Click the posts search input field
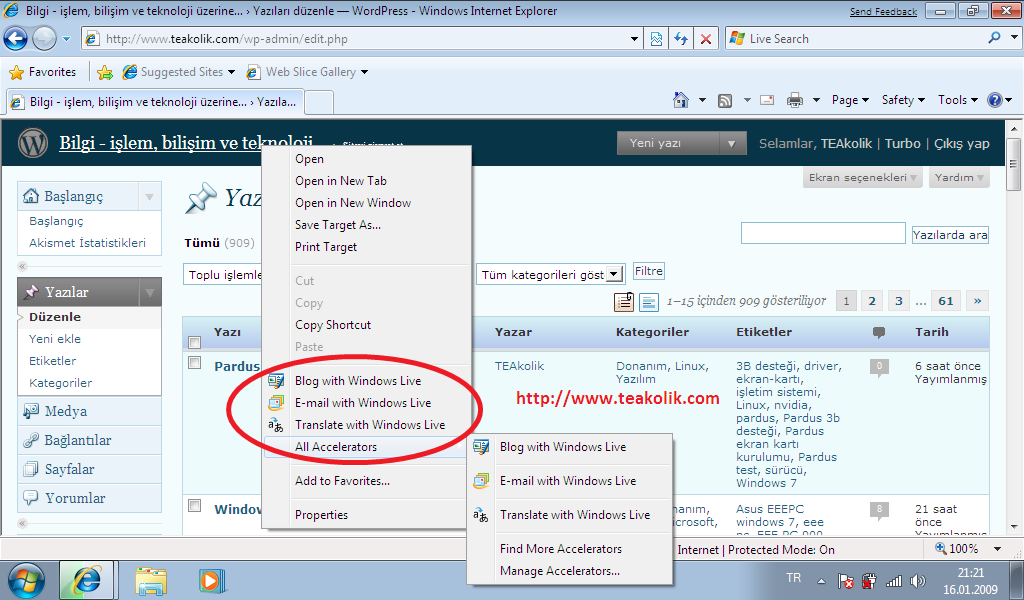1024x600 pixels. point(823,234)
